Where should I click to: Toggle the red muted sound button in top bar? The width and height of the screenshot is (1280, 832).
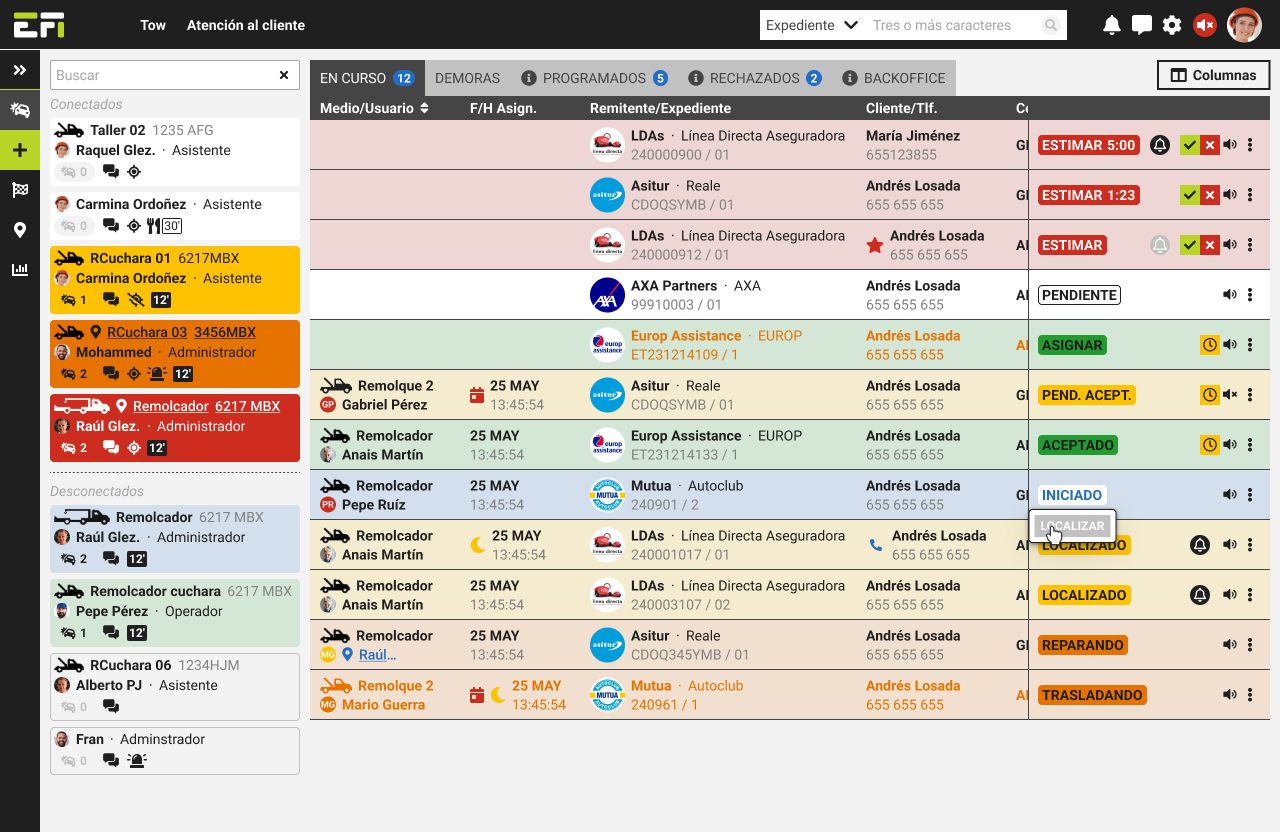coord(1205,25)
